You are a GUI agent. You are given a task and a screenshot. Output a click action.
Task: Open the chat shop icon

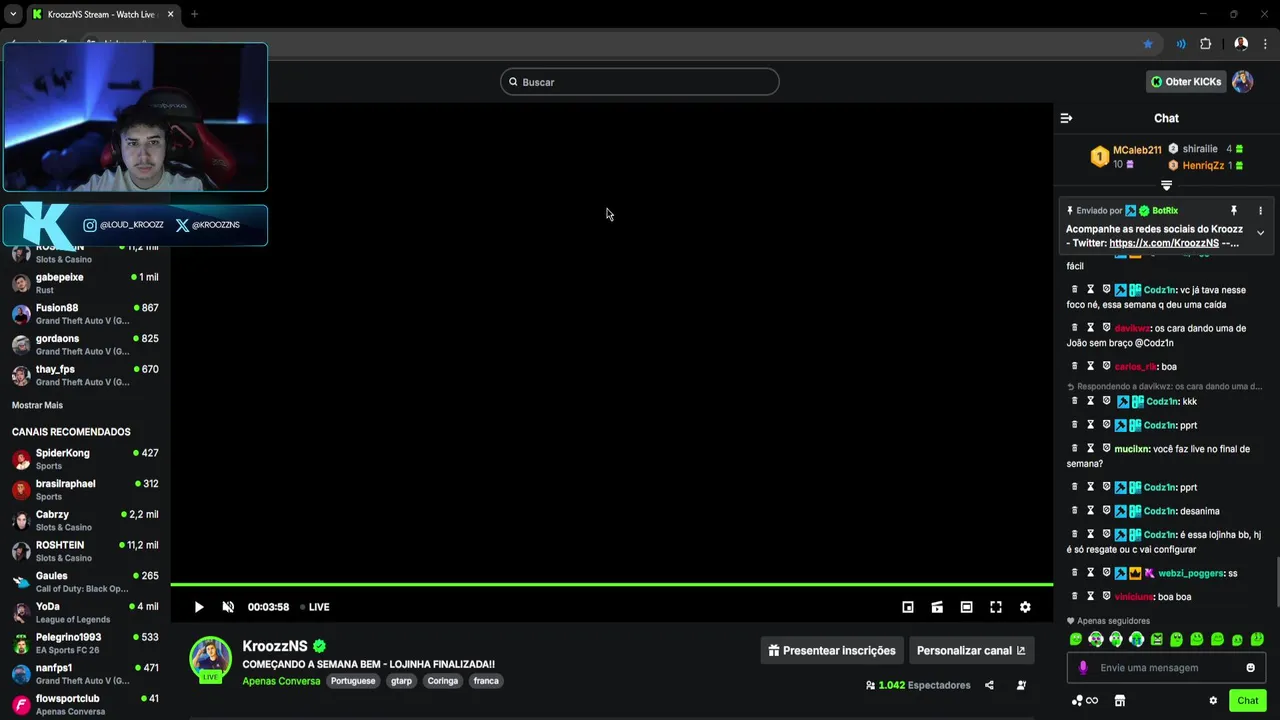pyautogui.click(x=1120, y=701)
